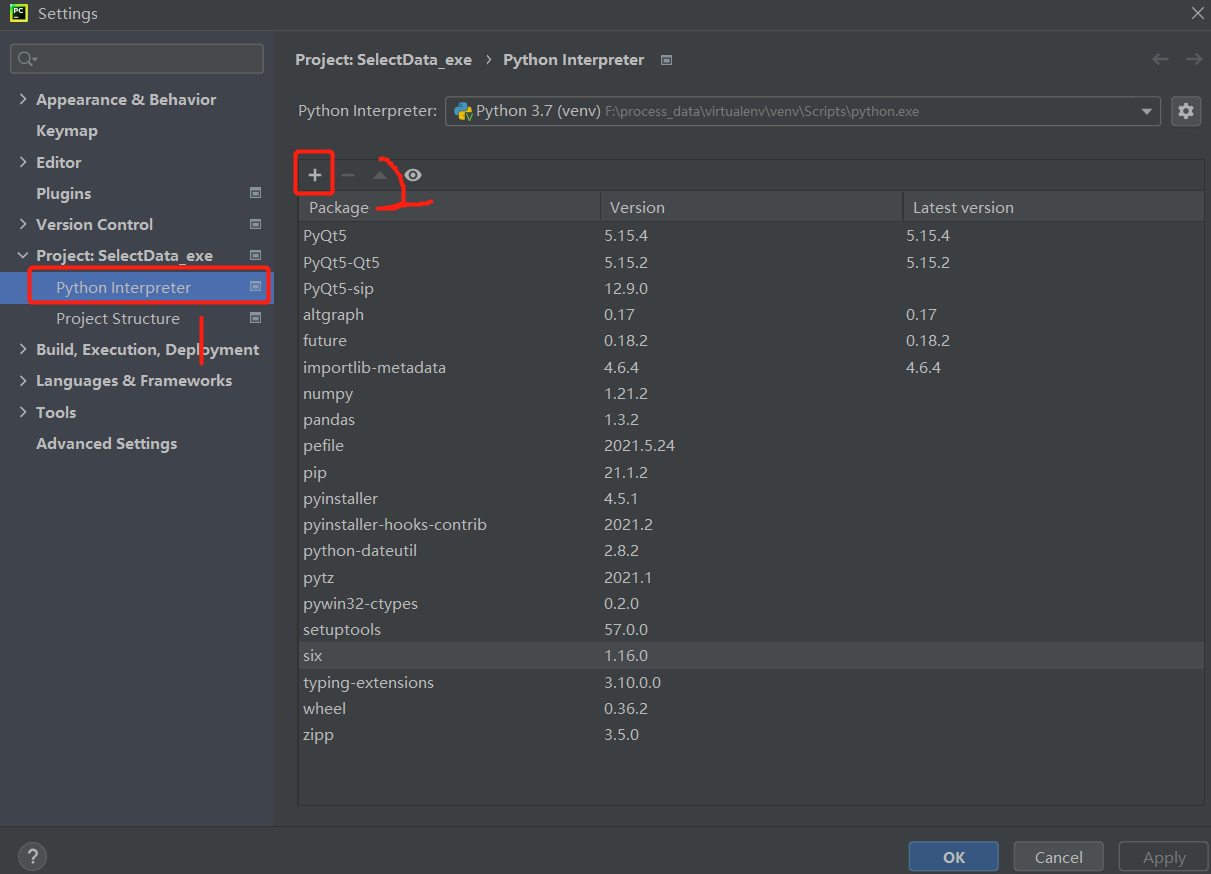Navigate forward with the right arrow
The image size is (1211, 874).
point(1193,59)
